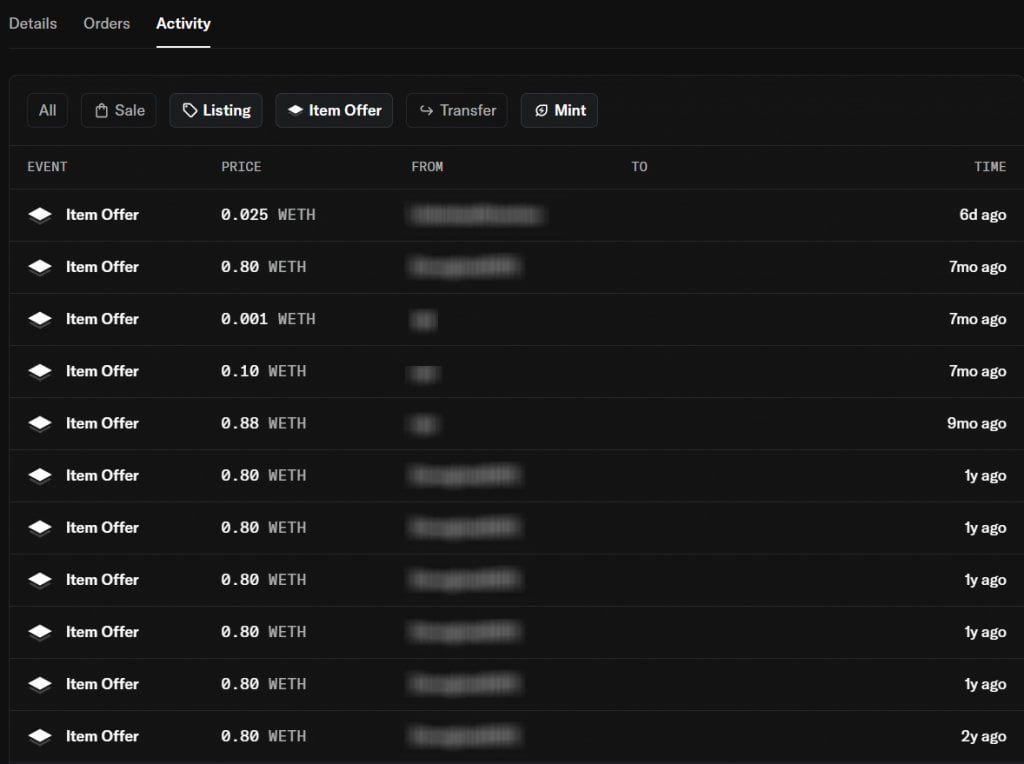1024x764 pixels.
Task: Open sender profile for 0.025 WETH offer
Action: point(476,215)
